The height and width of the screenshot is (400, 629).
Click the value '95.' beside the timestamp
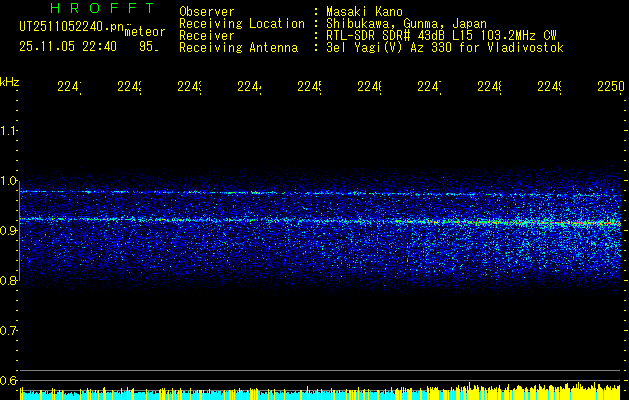click(149, 47)
